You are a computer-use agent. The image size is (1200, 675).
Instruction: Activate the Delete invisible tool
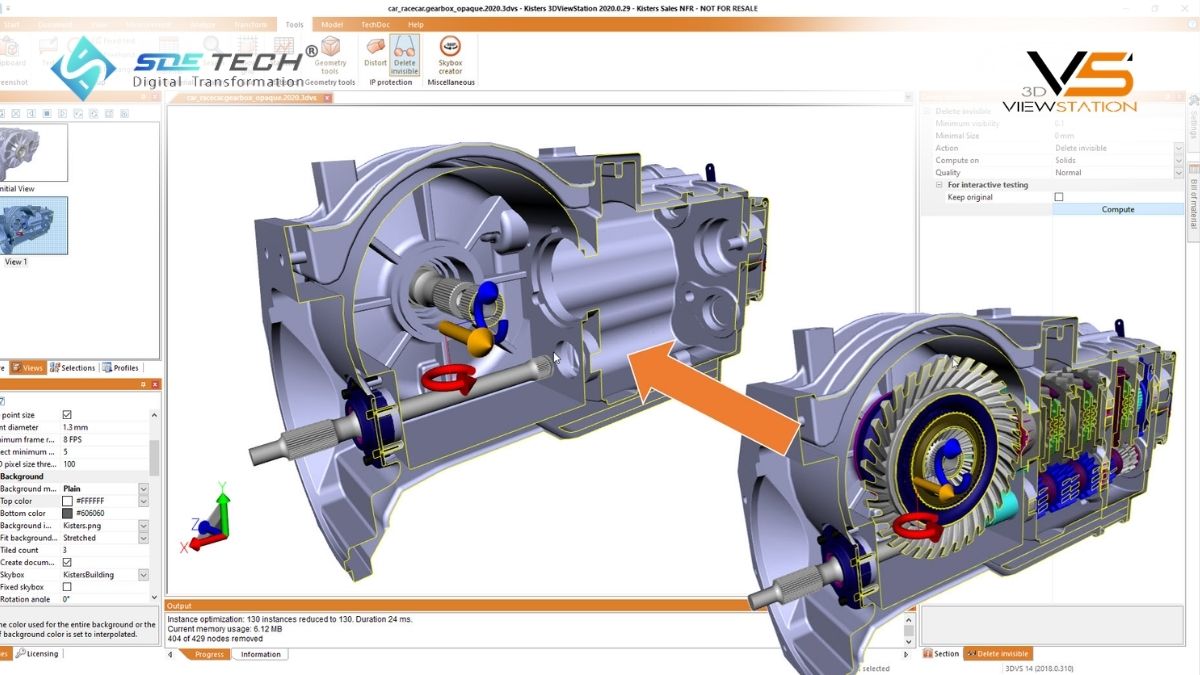point(404,54)
